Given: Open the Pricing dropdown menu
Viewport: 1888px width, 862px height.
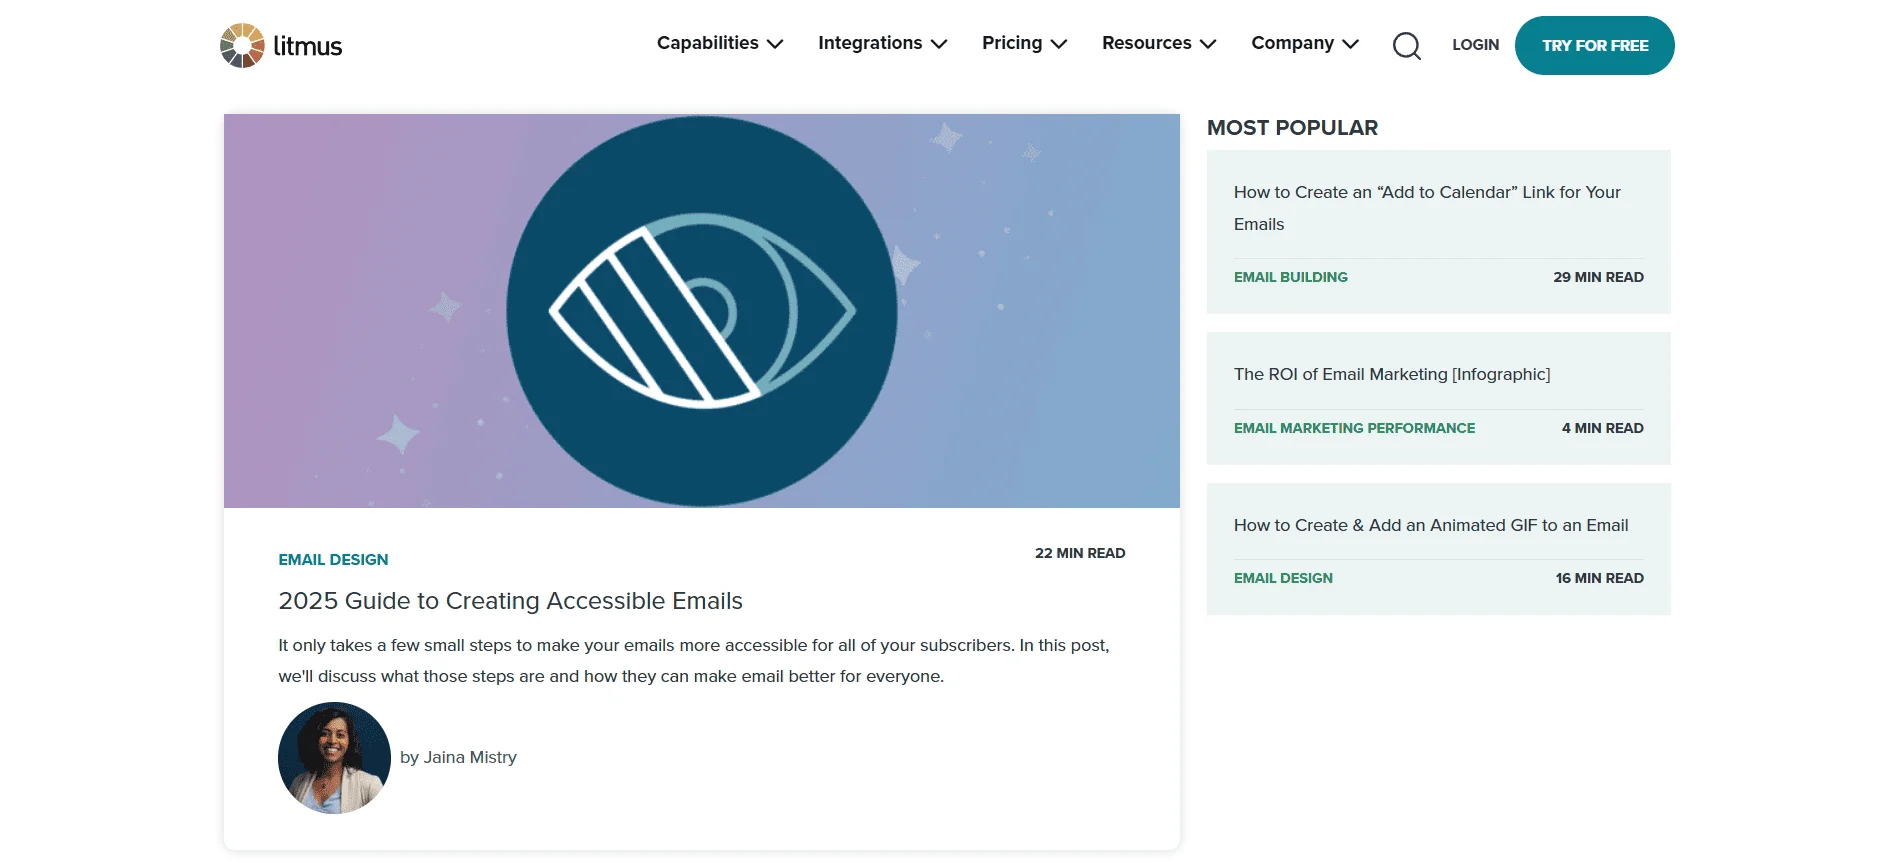Looking at the screenshot, I should pos(1024,43).
